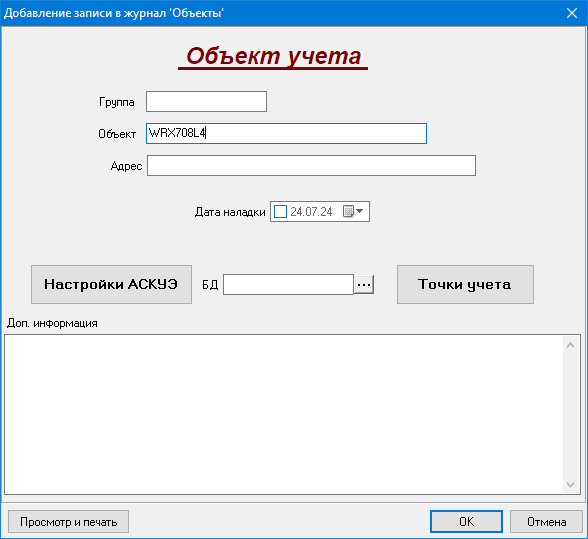Screen dimensions: 588x539
Task: Close the 'Объекты' add-record dialog with X
Action: click(x=572, y=13)
